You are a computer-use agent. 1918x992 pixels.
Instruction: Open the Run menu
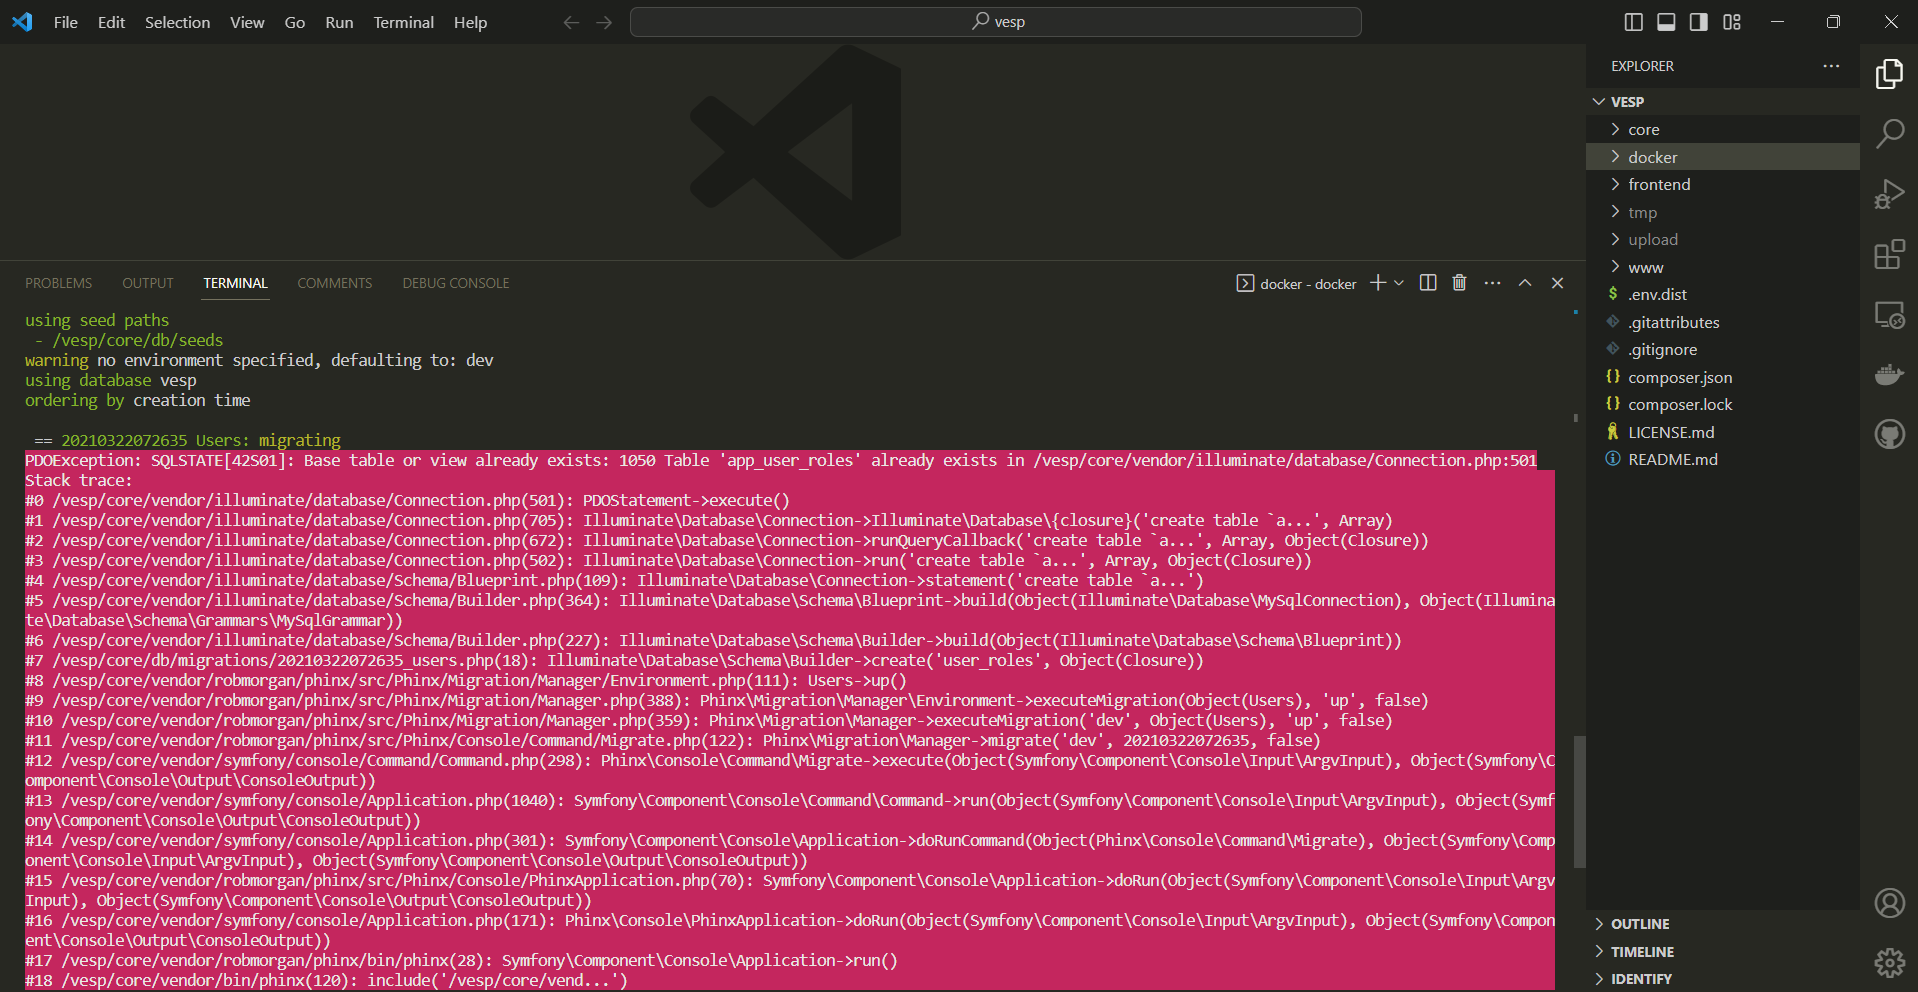[339, 22]
